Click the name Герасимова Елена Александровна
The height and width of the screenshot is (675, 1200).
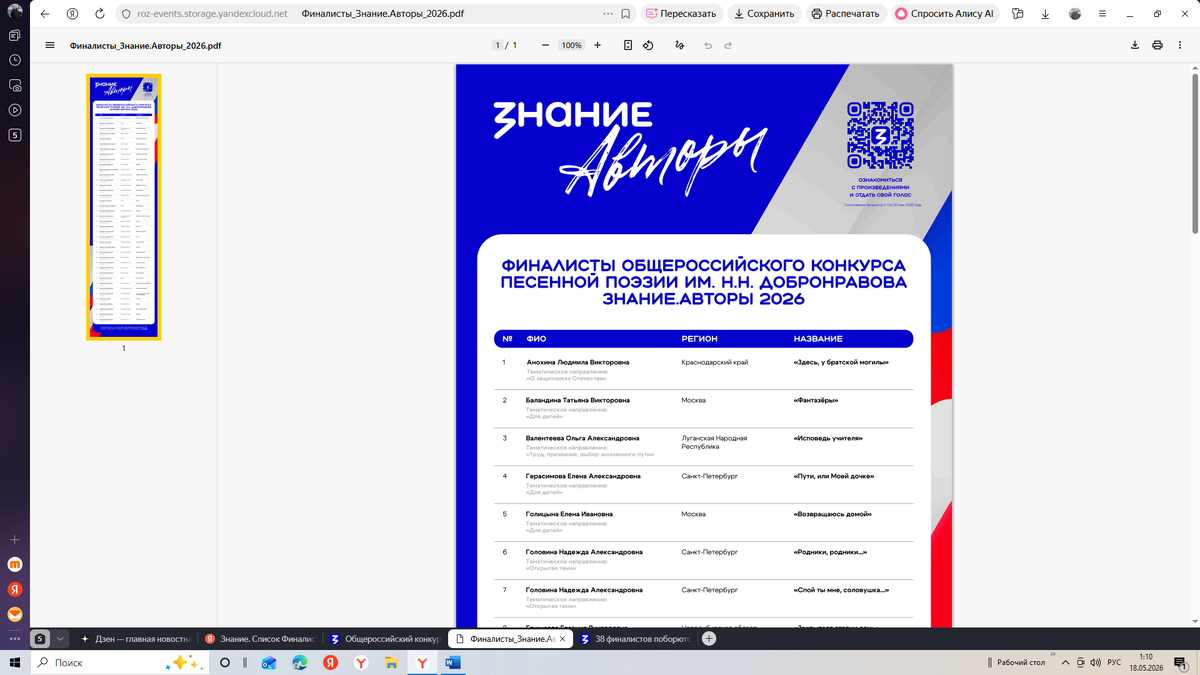583,476
